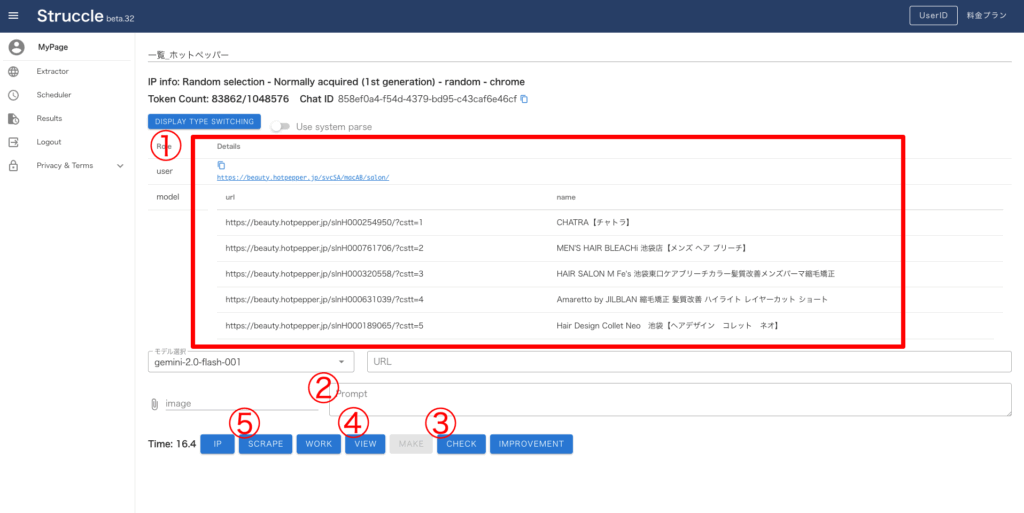The height and width of the screenshot is (513, 1024).
Task: Focus the URL input field
Action: click(x=689, y=362)
